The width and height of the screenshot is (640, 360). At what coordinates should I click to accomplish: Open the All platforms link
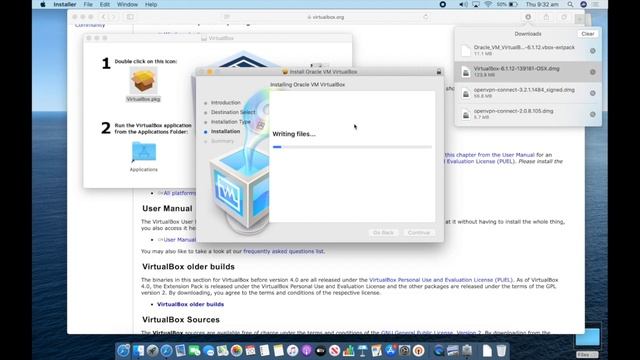180,193
